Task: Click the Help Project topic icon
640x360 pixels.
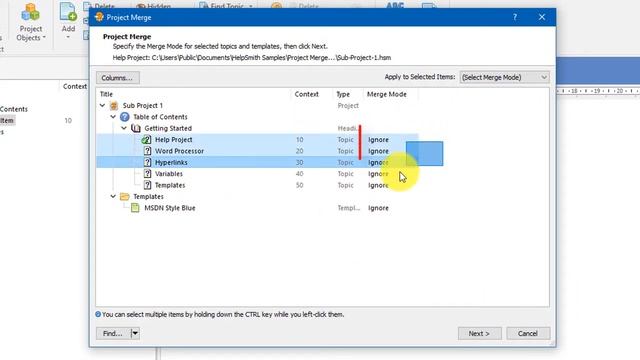Action: pyautogui.click(x=146, y=140)
